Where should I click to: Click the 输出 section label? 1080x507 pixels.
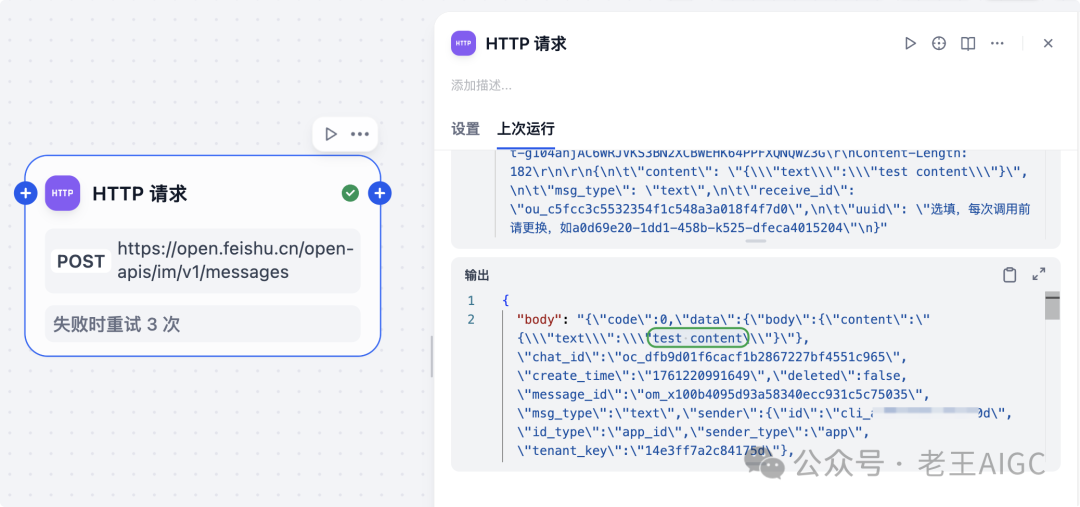pos(477,276)
